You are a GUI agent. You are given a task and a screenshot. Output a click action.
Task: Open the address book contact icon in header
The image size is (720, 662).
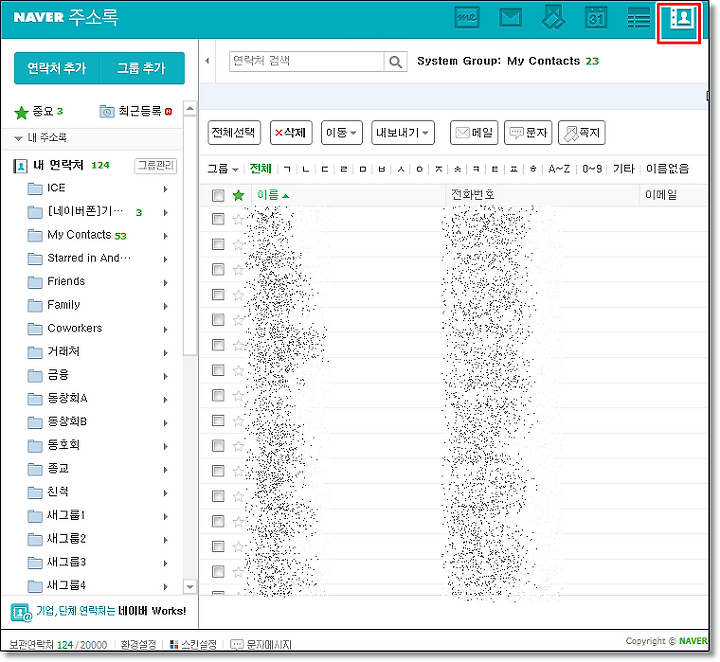[681, 19]
